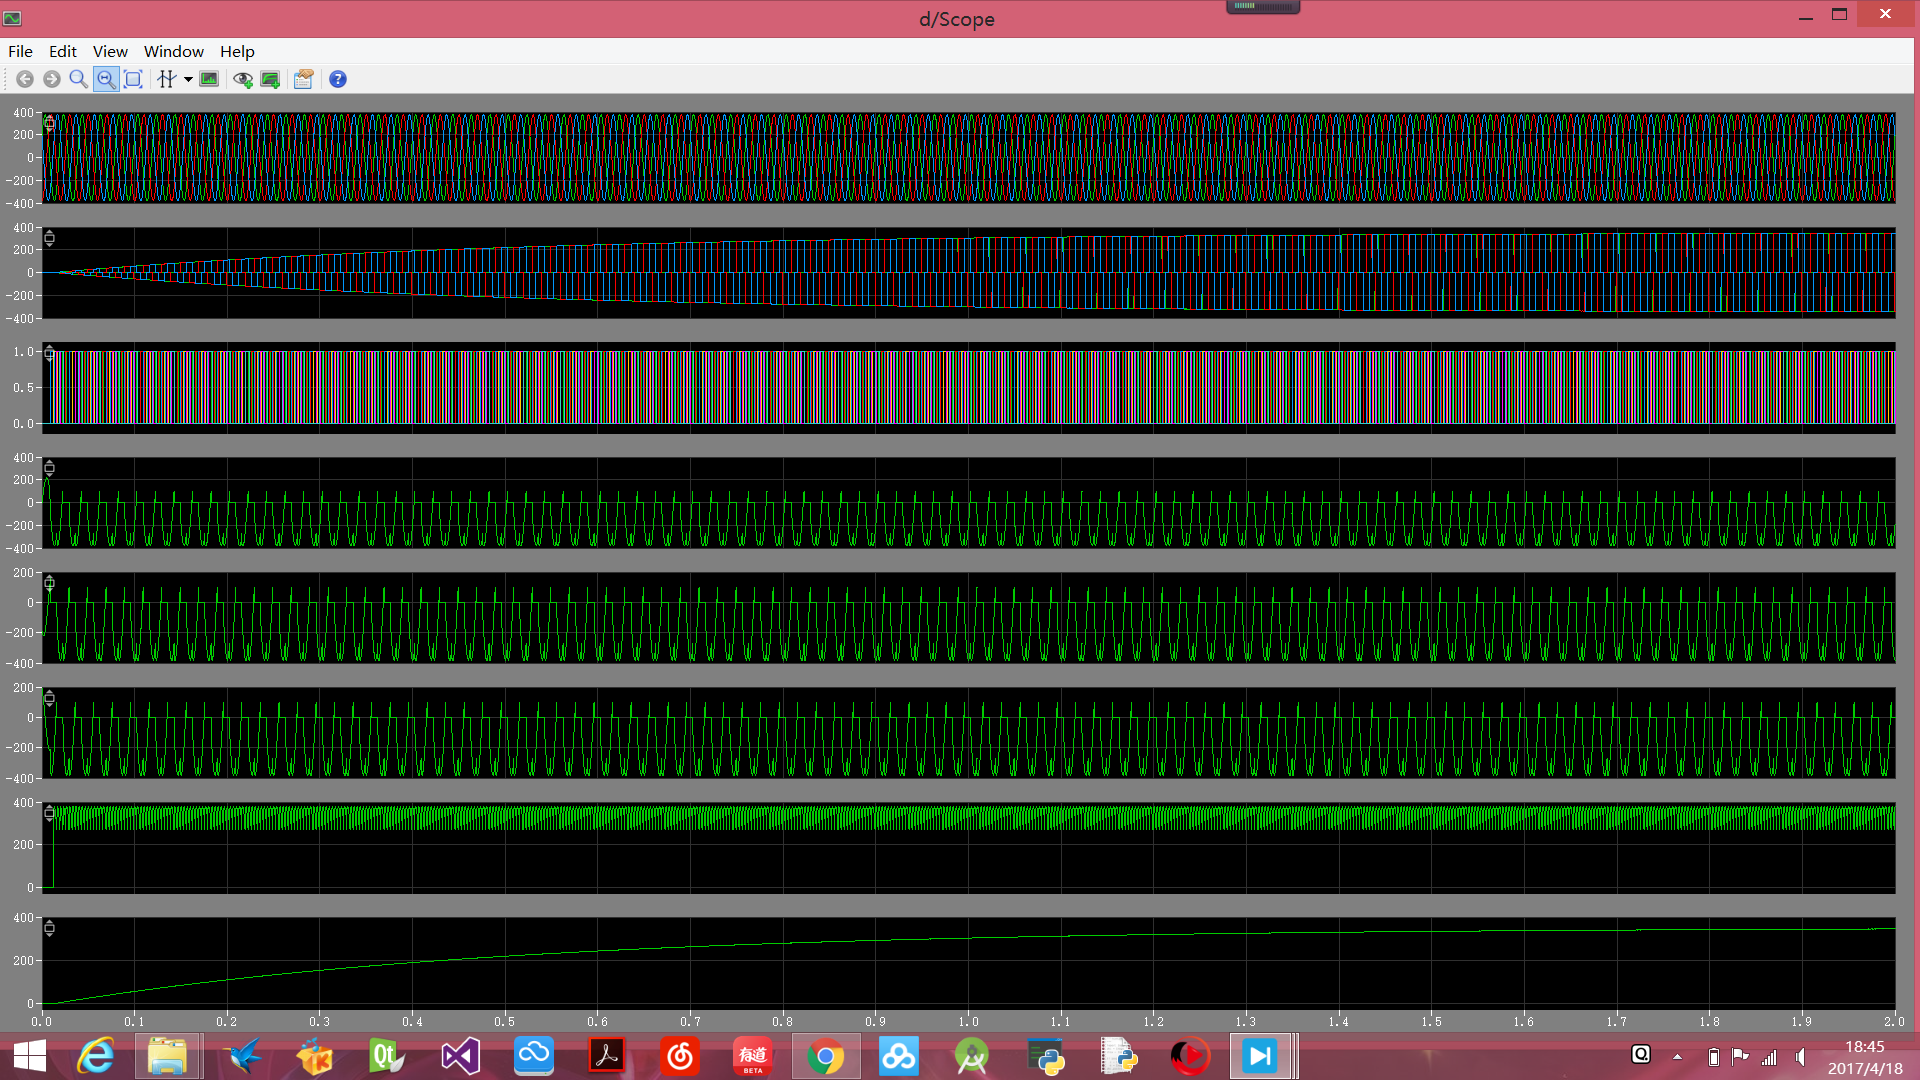Open File Explorer from the taskbar
This screenshot has height=1080, width=1920.
(x=167, y=1056)
